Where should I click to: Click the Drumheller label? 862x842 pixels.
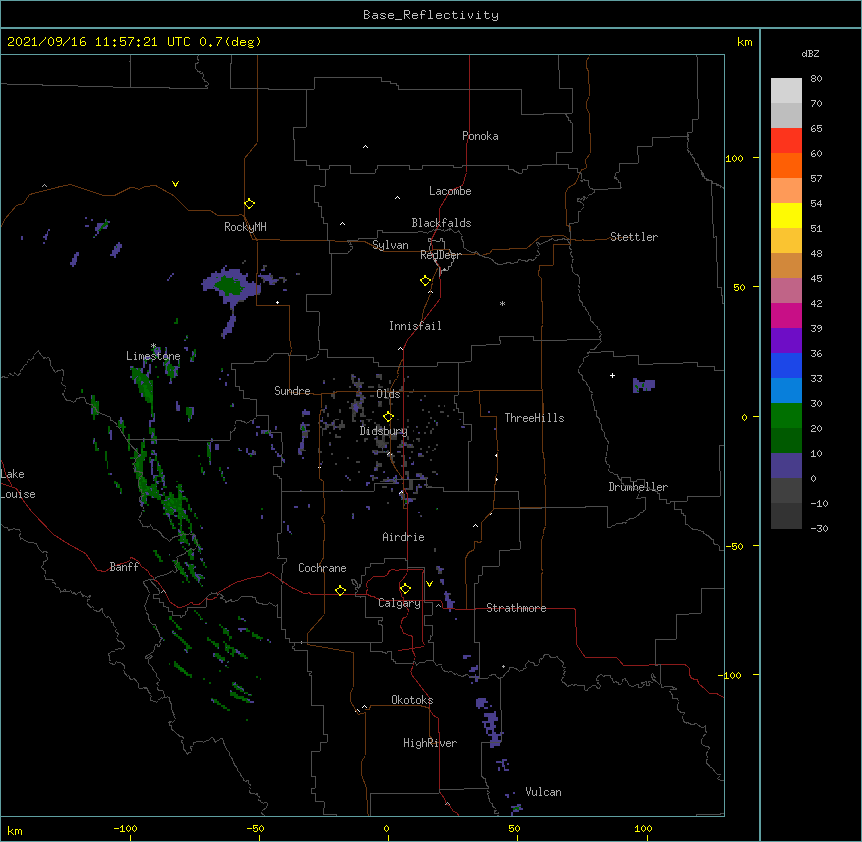(x=638, y=487)
